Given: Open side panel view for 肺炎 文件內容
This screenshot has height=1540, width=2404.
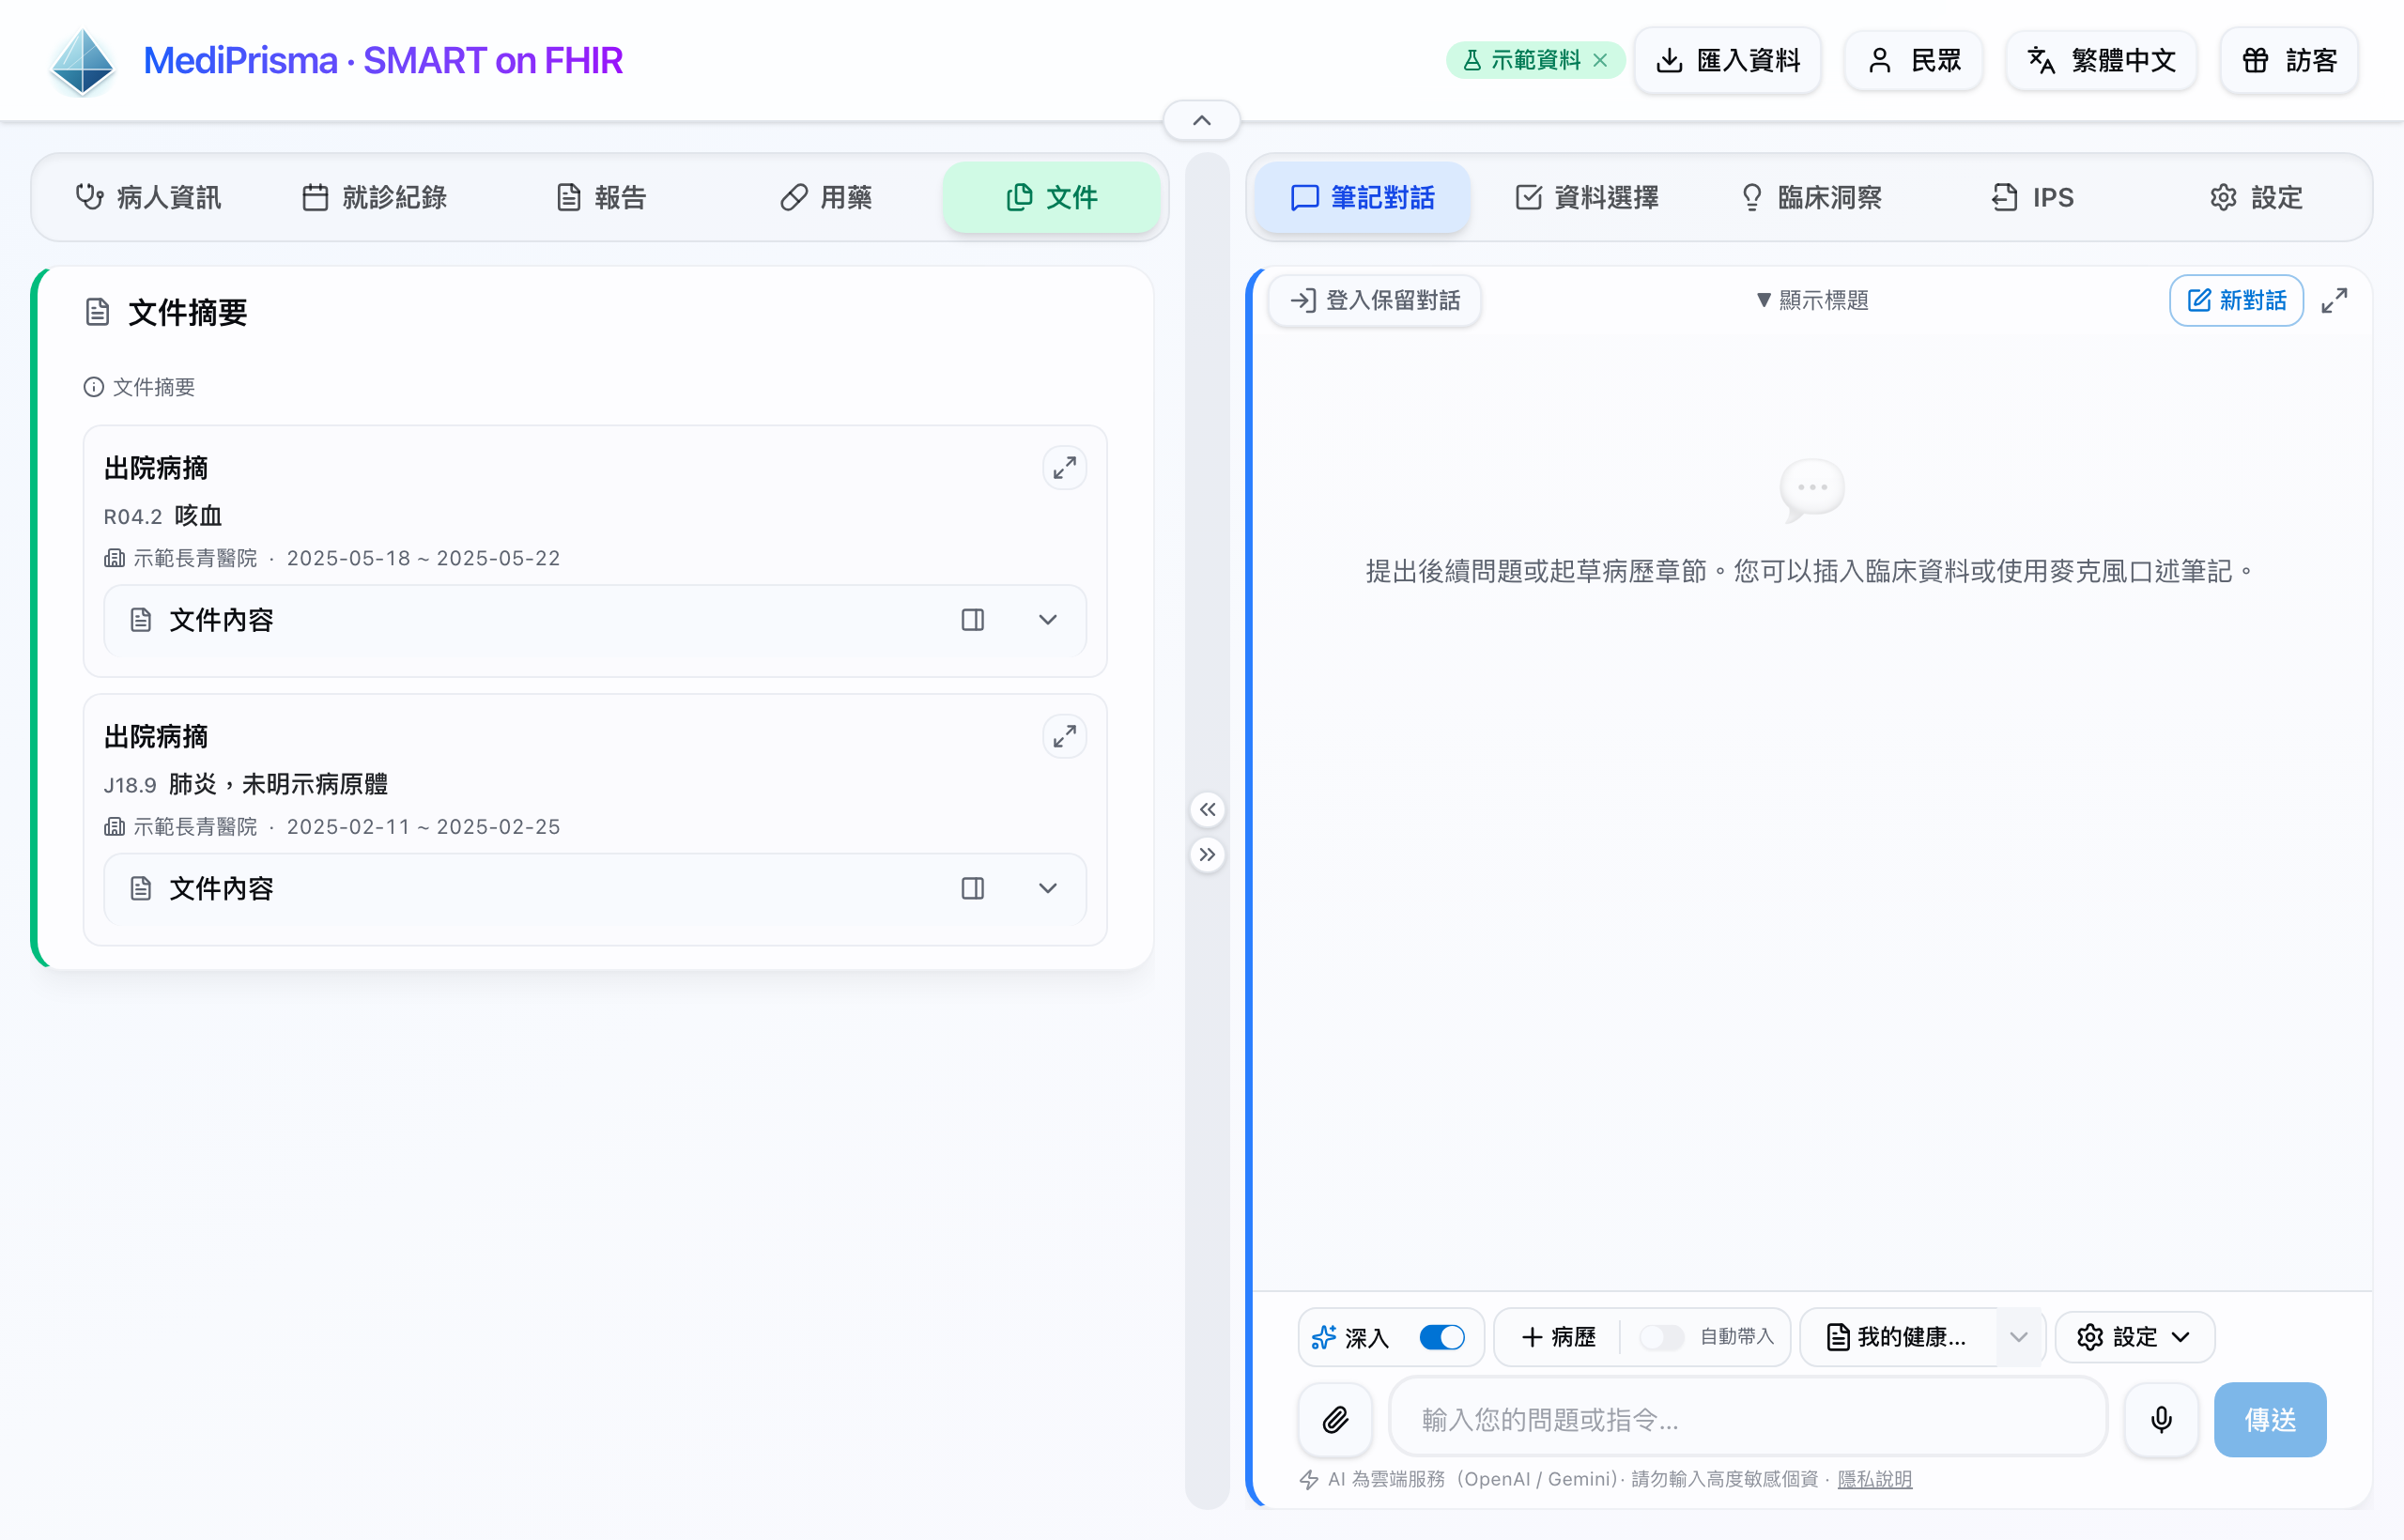Looking at the screenshot, I should pos(973,888).
